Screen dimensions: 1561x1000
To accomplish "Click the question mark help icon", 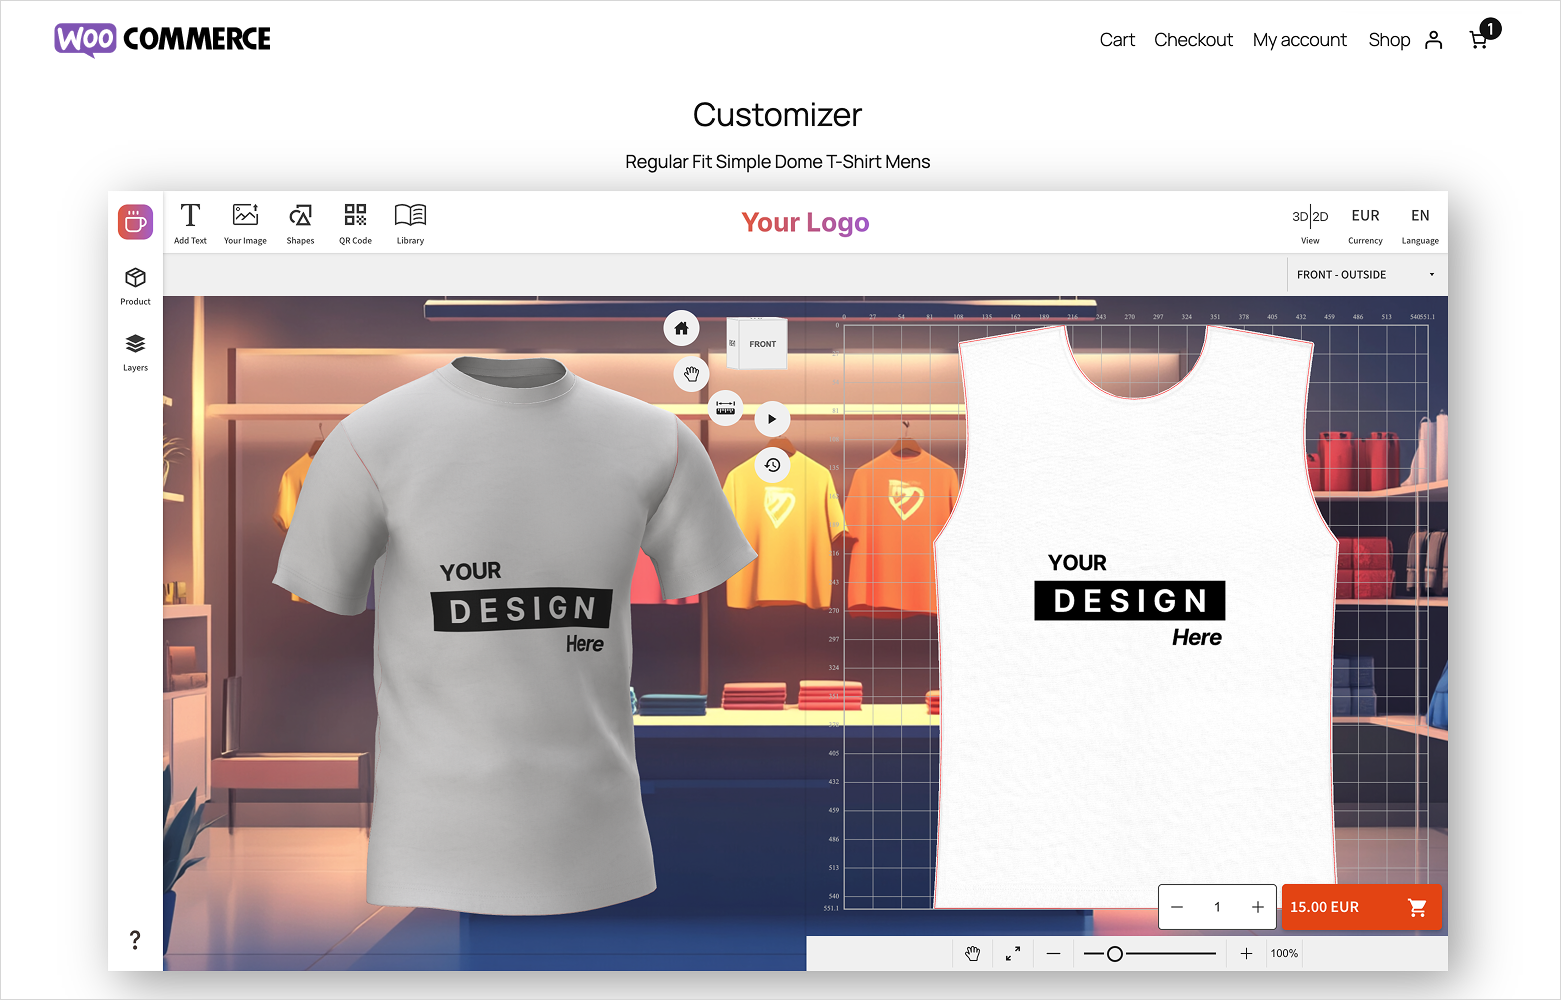I will (135, 939).
